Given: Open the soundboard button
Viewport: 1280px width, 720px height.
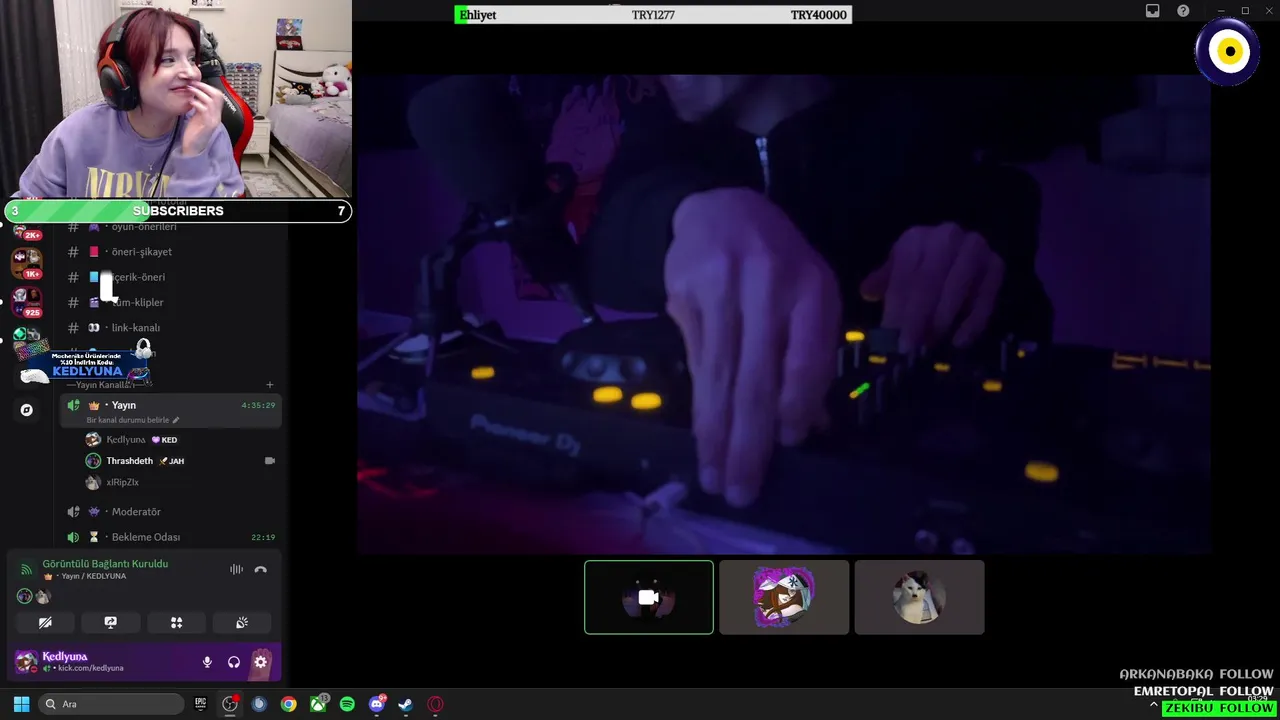Looking at the screenshot, I should pos(242,622).
